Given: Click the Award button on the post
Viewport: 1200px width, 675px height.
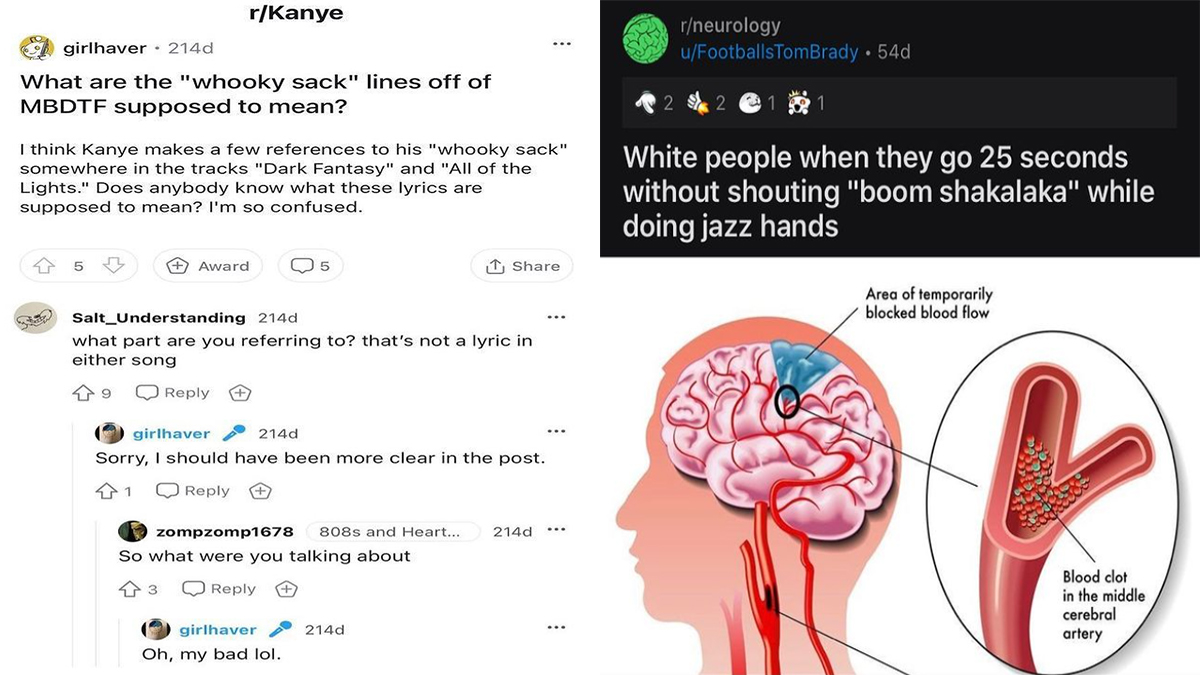Looking at the screenshot, I should [x=208, y=265].
